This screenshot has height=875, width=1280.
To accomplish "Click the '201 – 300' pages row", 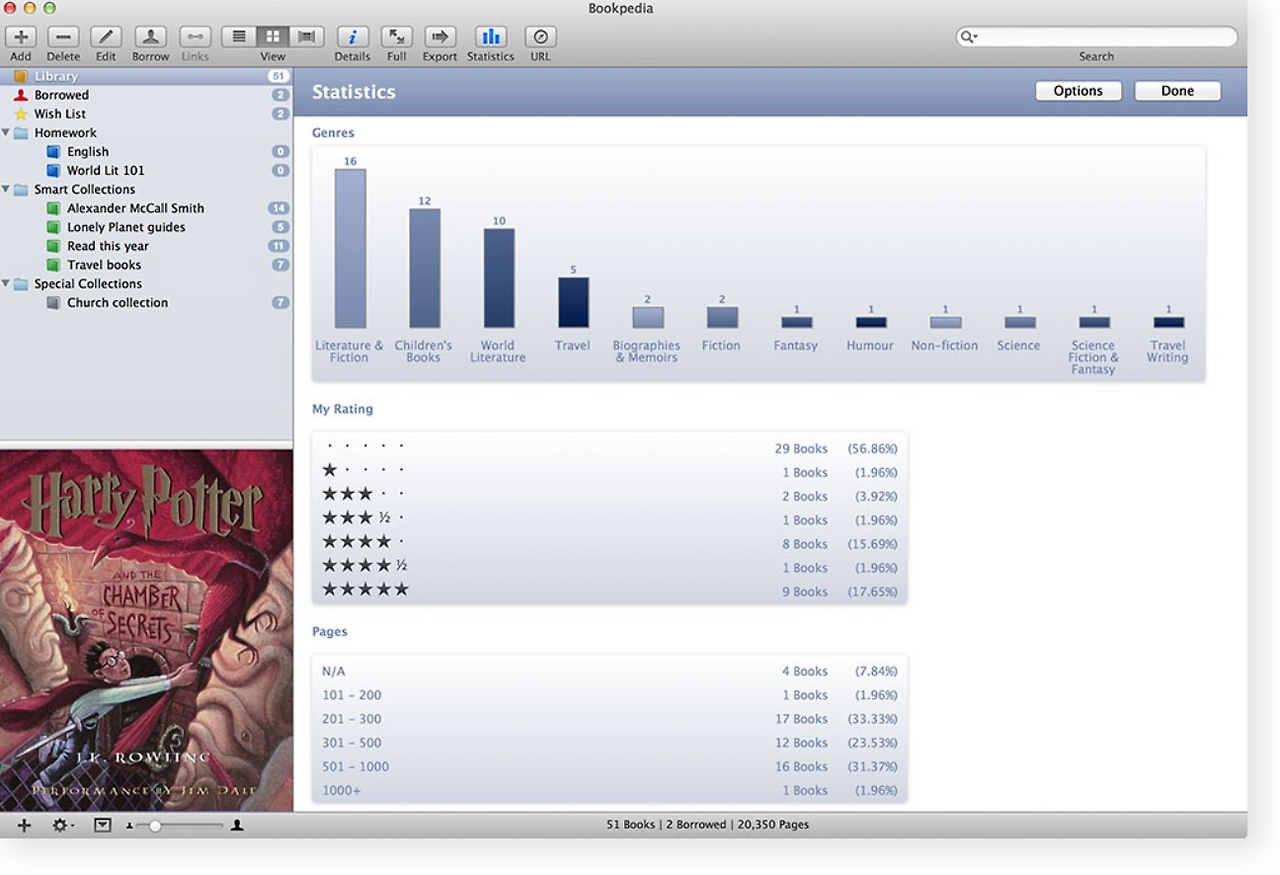I will pyautogui.click(x=610, y=719).
